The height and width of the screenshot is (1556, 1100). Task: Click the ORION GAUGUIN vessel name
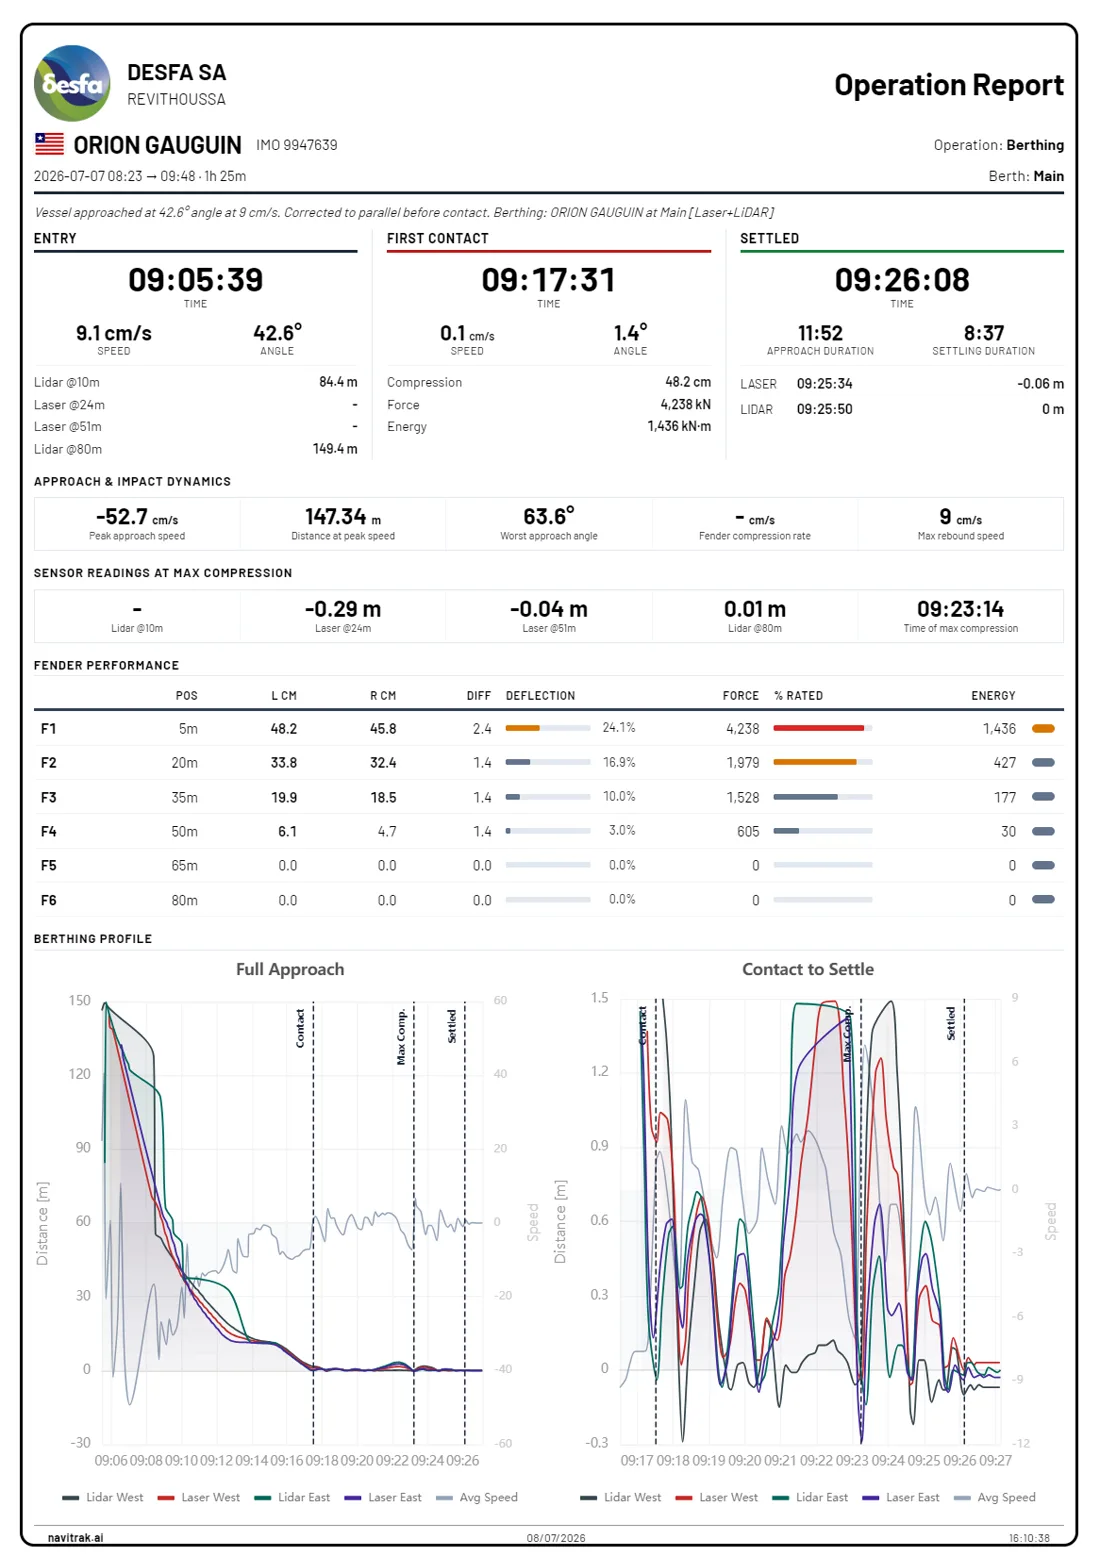tap(157, 145)
